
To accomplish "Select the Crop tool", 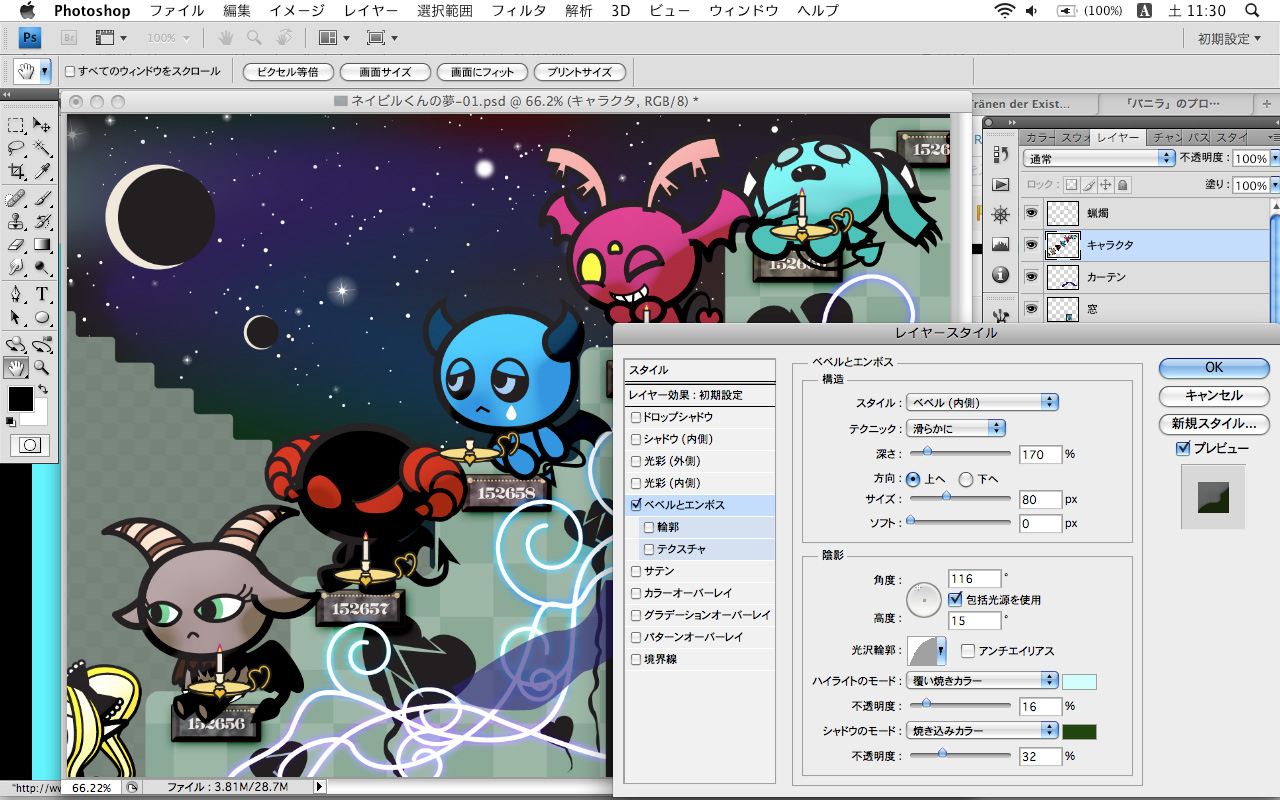I will pos(16,172).
